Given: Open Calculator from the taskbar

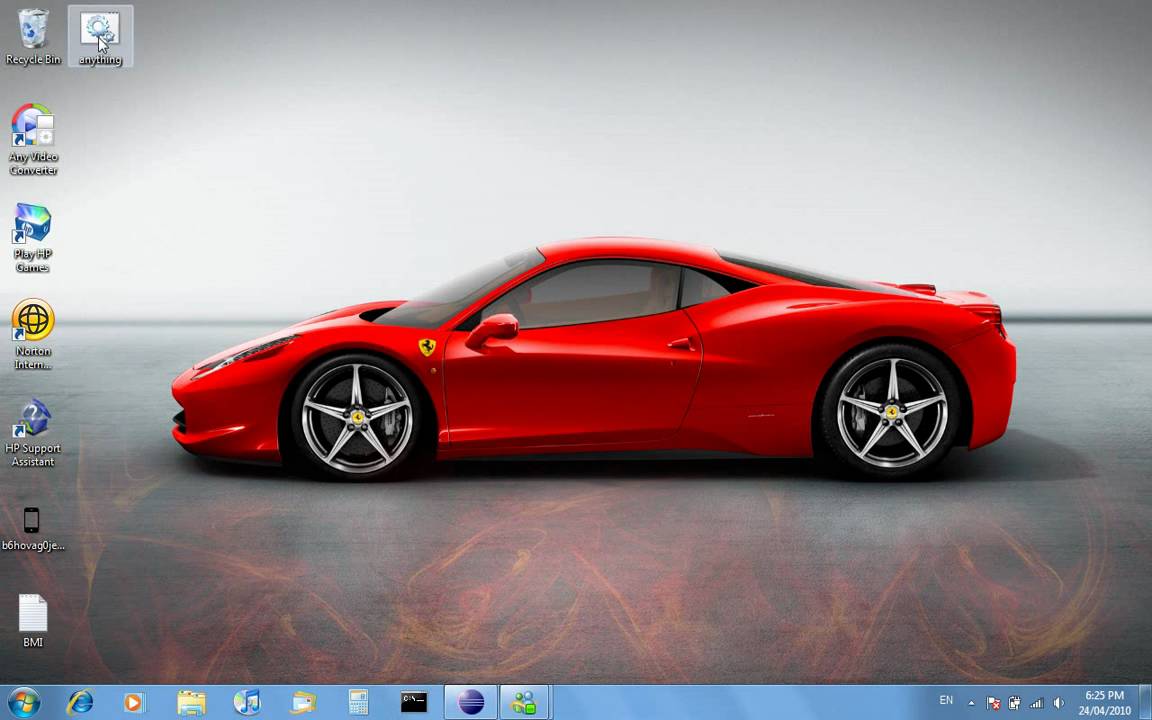Looking at the screenshot, I should [359, 702].
